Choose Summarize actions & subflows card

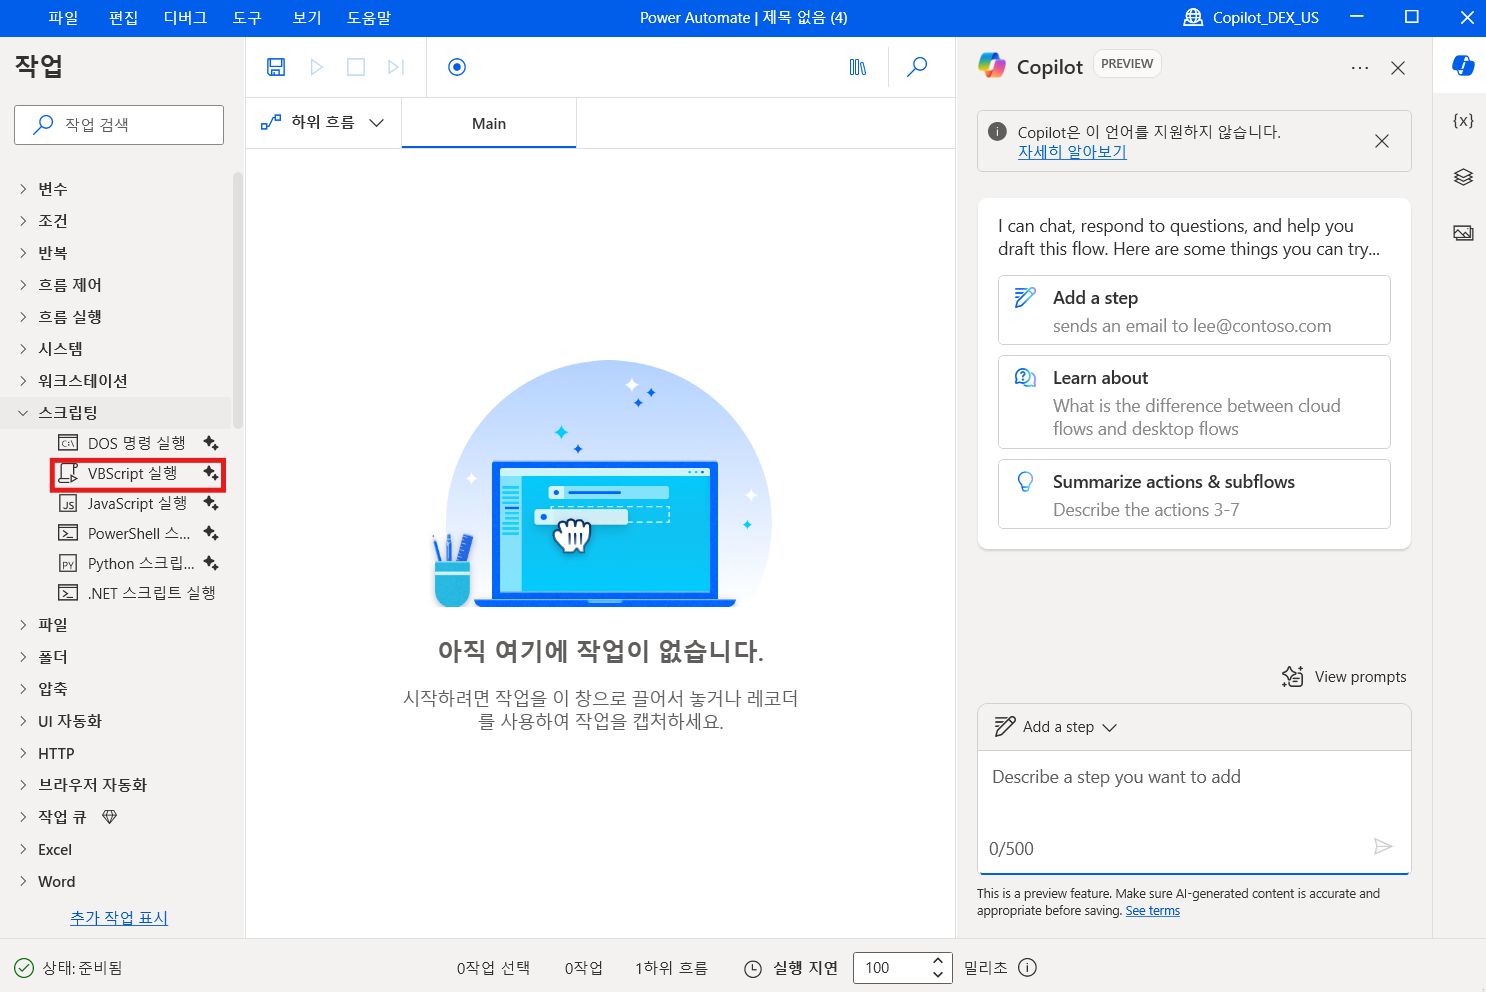(1194, 494)
